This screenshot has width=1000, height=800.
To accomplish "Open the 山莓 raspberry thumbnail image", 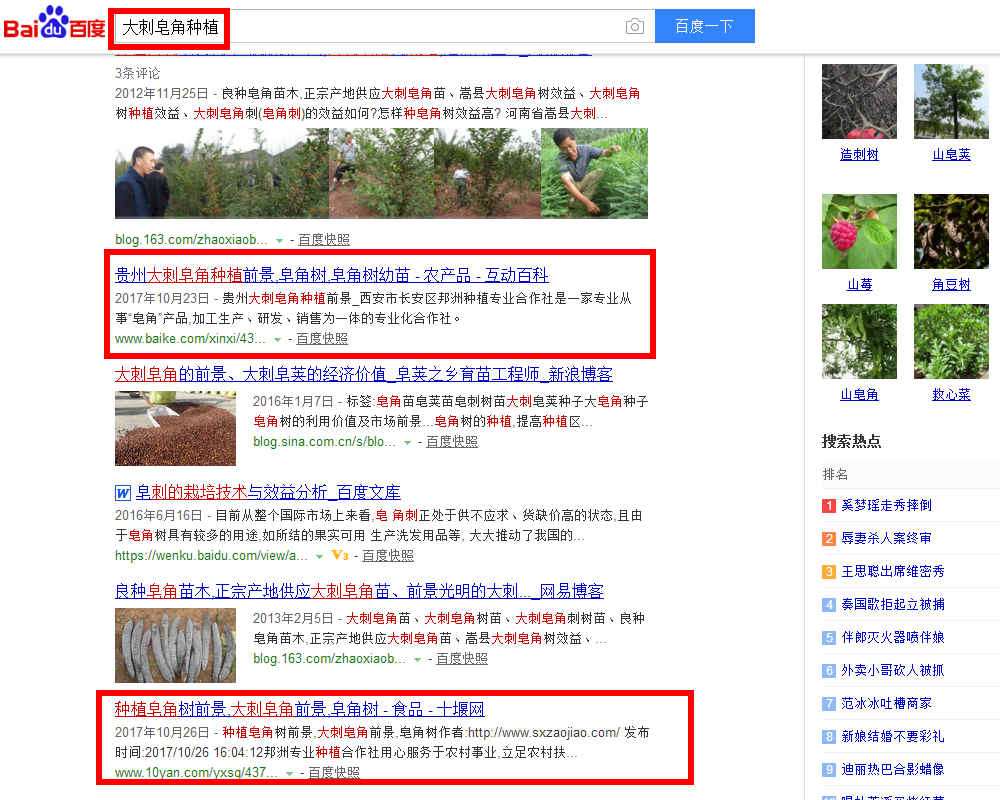I will coord(859,232).
